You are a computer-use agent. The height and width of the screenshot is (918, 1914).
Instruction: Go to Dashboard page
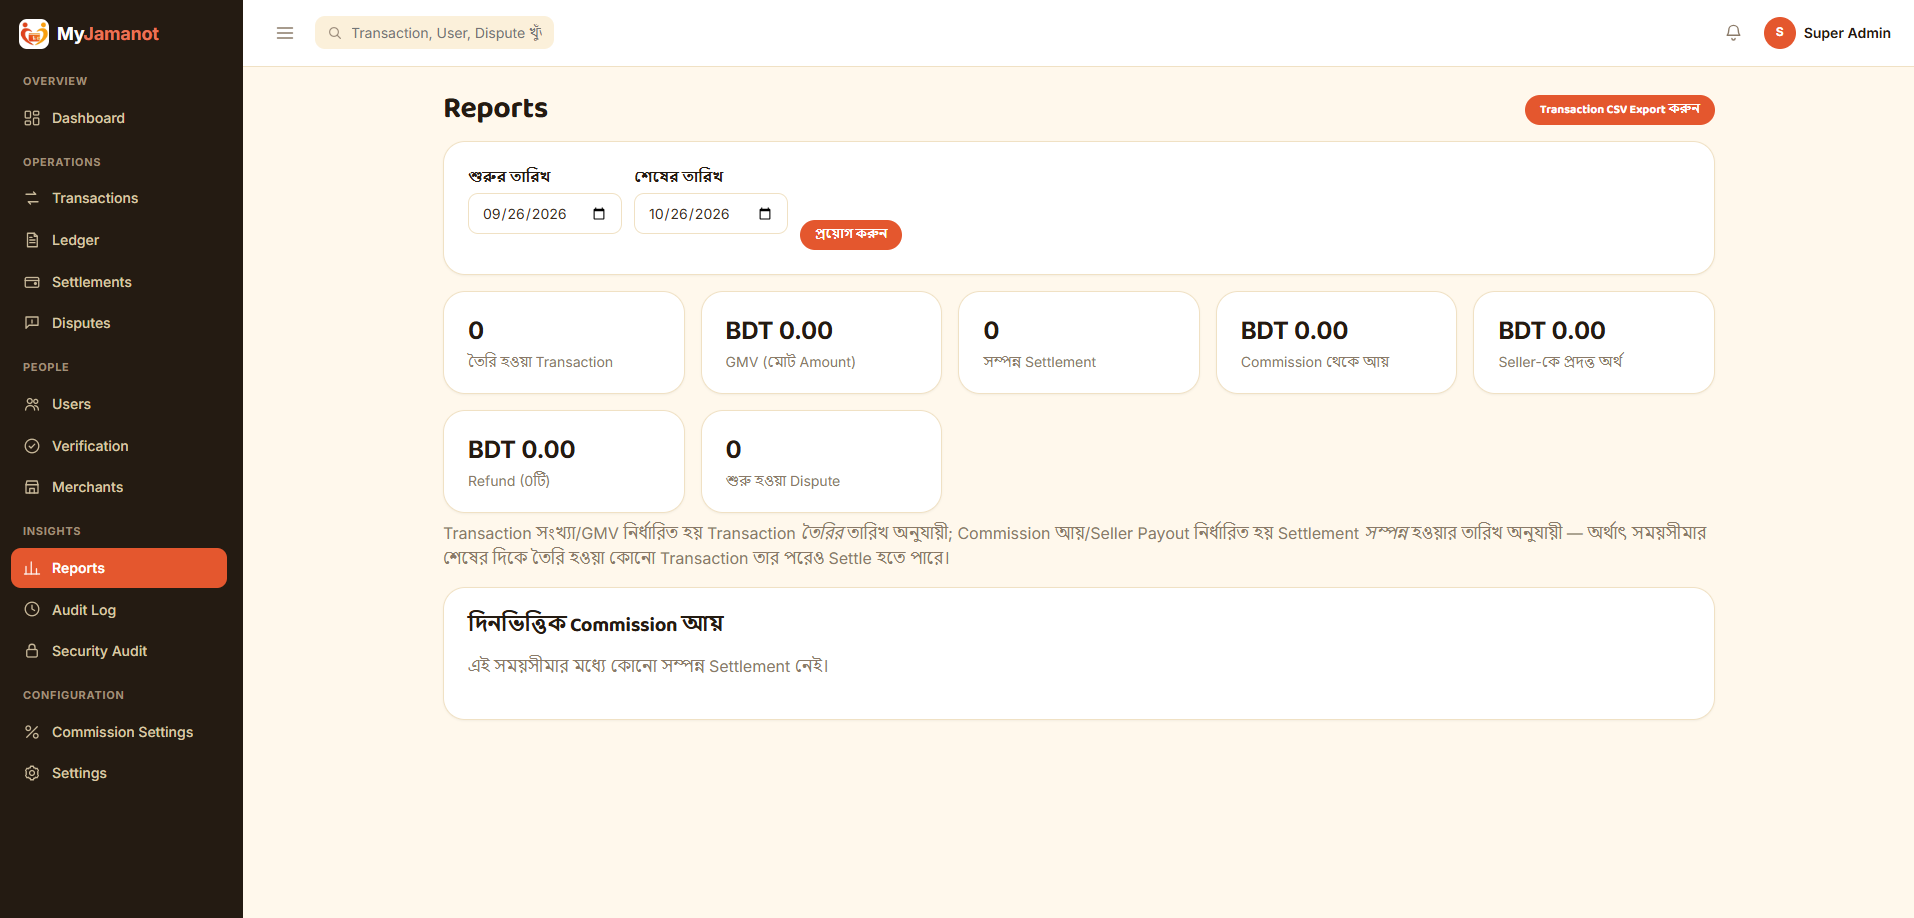click(119, 118)
